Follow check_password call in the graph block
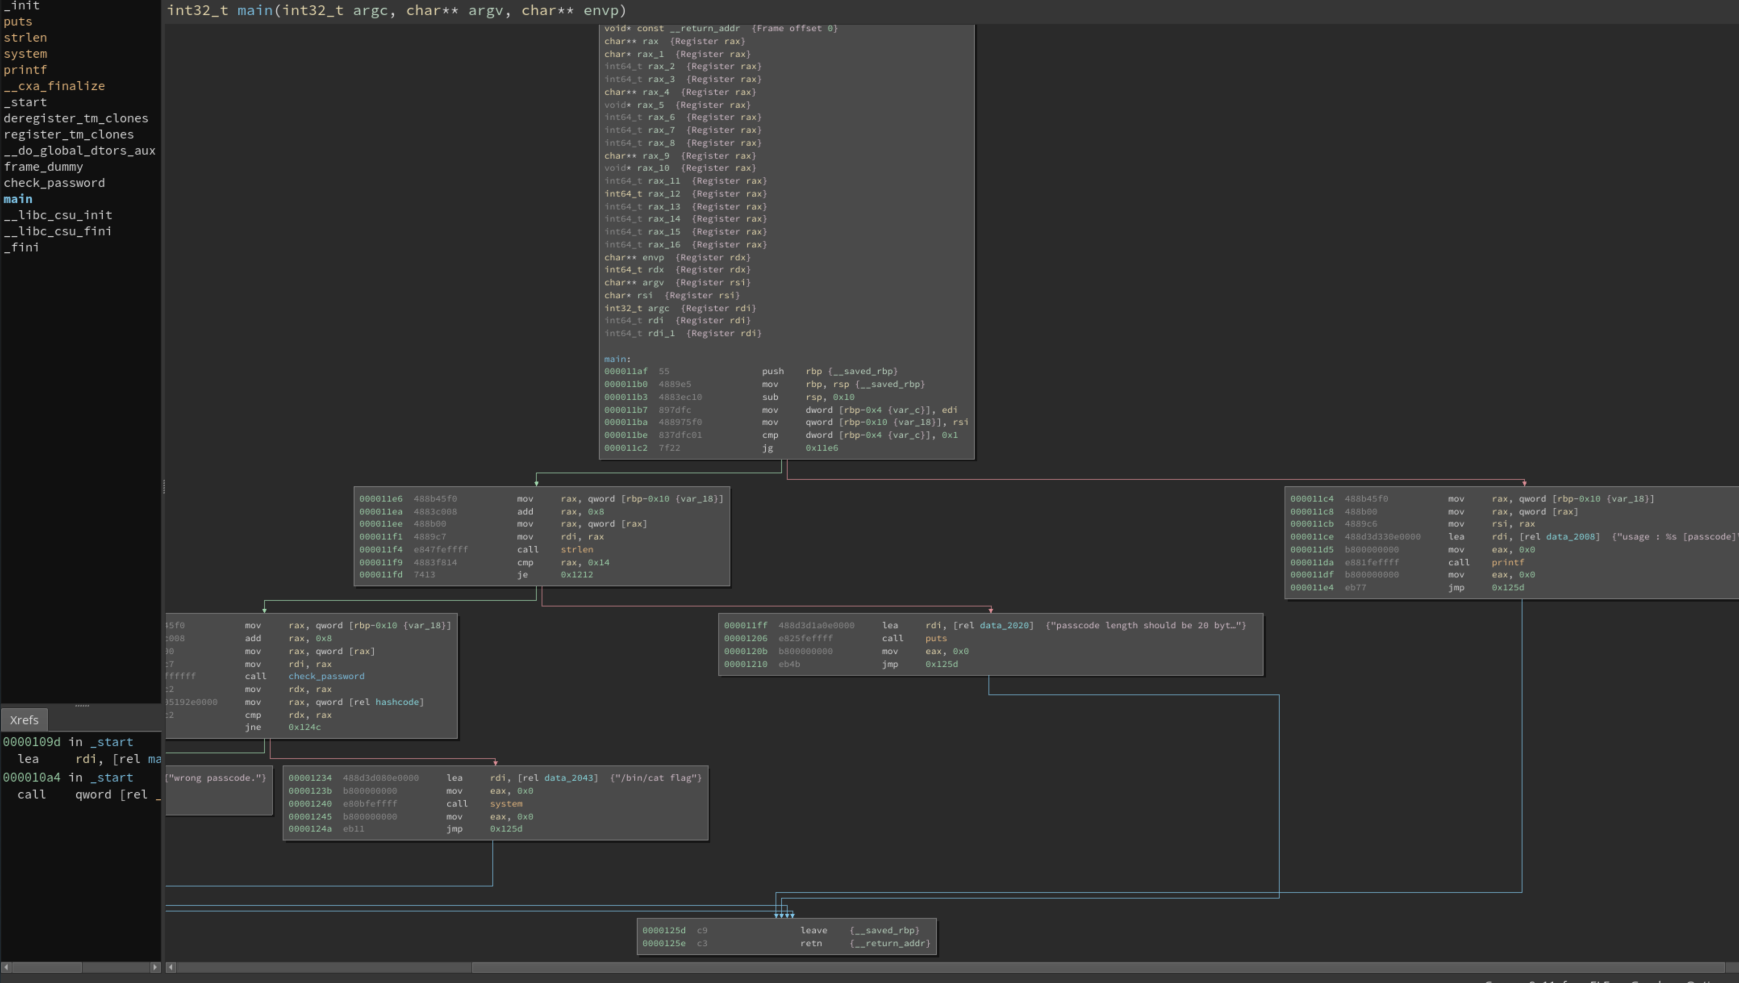Screen dimensions: 1739x983 point(326,677)
